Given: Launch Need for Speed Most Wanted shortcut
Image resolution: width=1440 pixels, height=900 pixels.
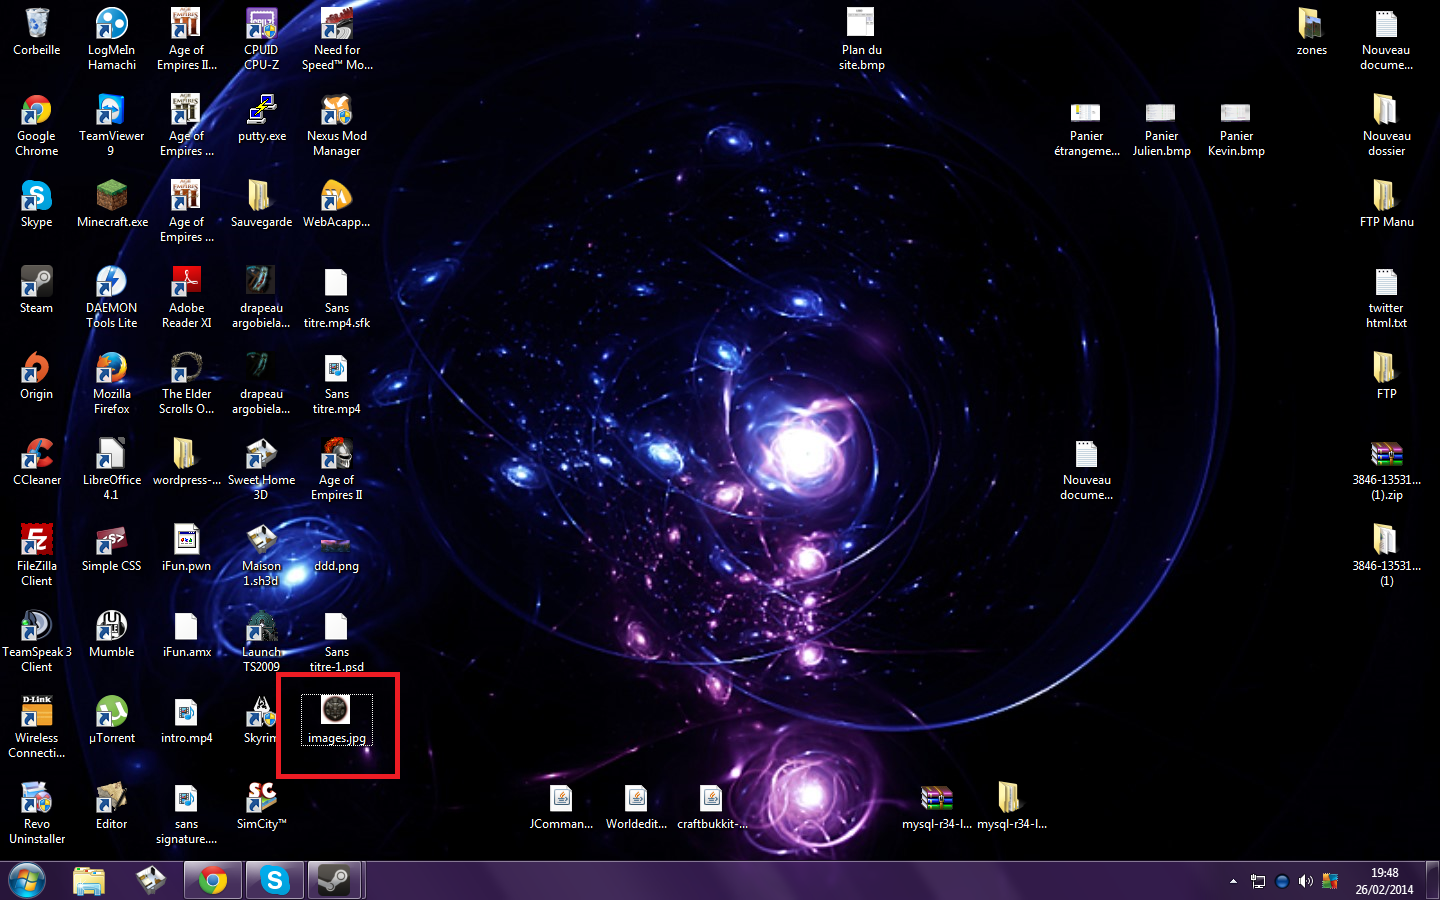Looking at the screenshot, I should pos(337,39).
